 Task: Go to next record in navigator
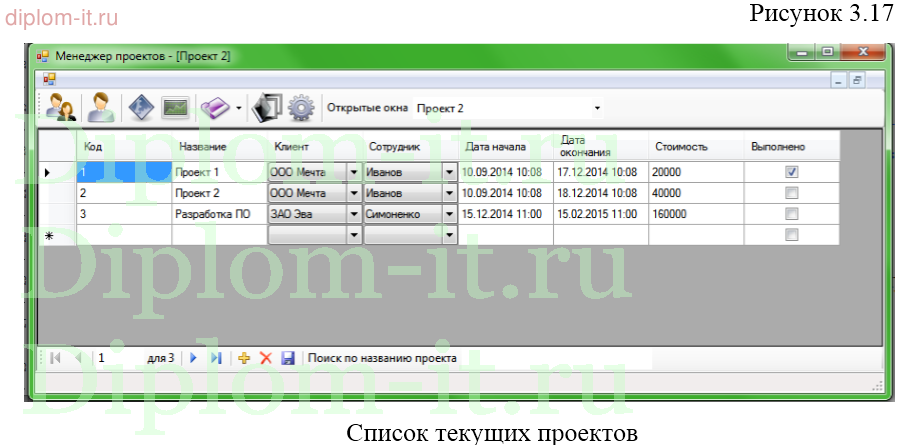(194, 358)
